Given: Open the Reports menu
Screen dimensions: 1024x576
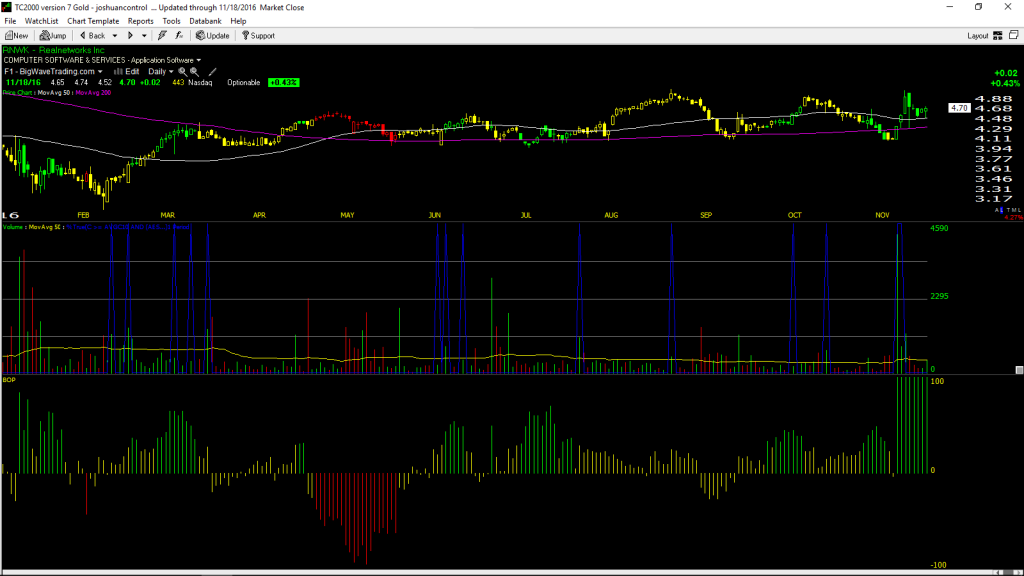Looking at the screenshot, I should (140, 21).
